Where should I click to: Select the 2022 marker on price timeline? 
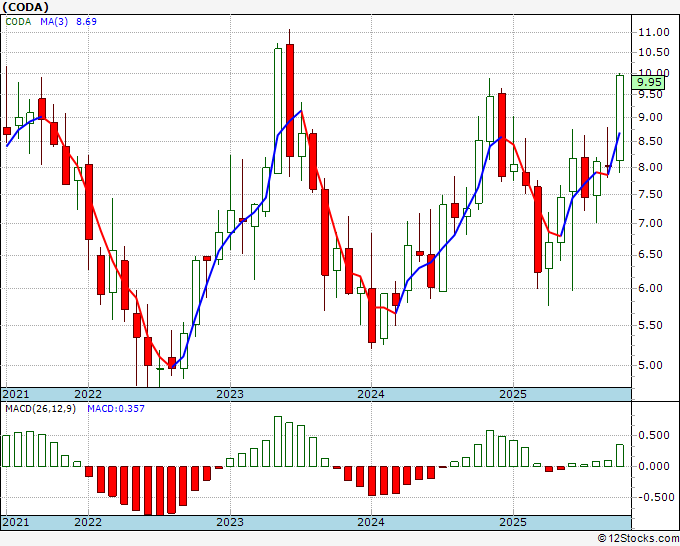pyautogui.click(x=88, y=394)
